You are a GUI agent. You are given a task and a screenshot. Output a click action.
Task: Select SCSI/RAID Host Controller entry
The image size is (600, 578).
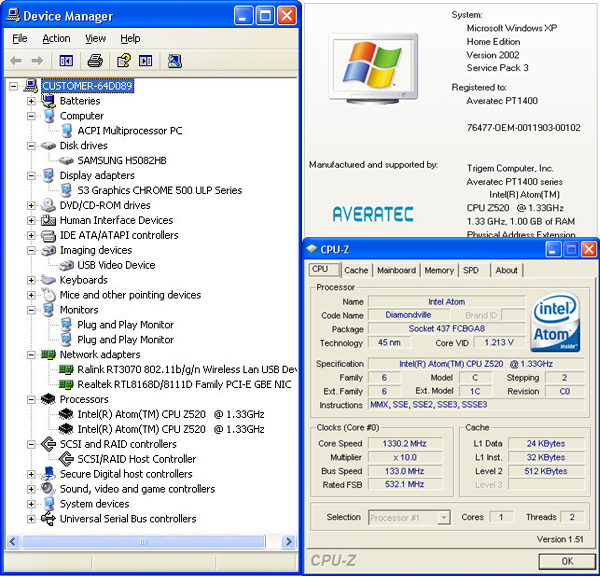point(137,459)
